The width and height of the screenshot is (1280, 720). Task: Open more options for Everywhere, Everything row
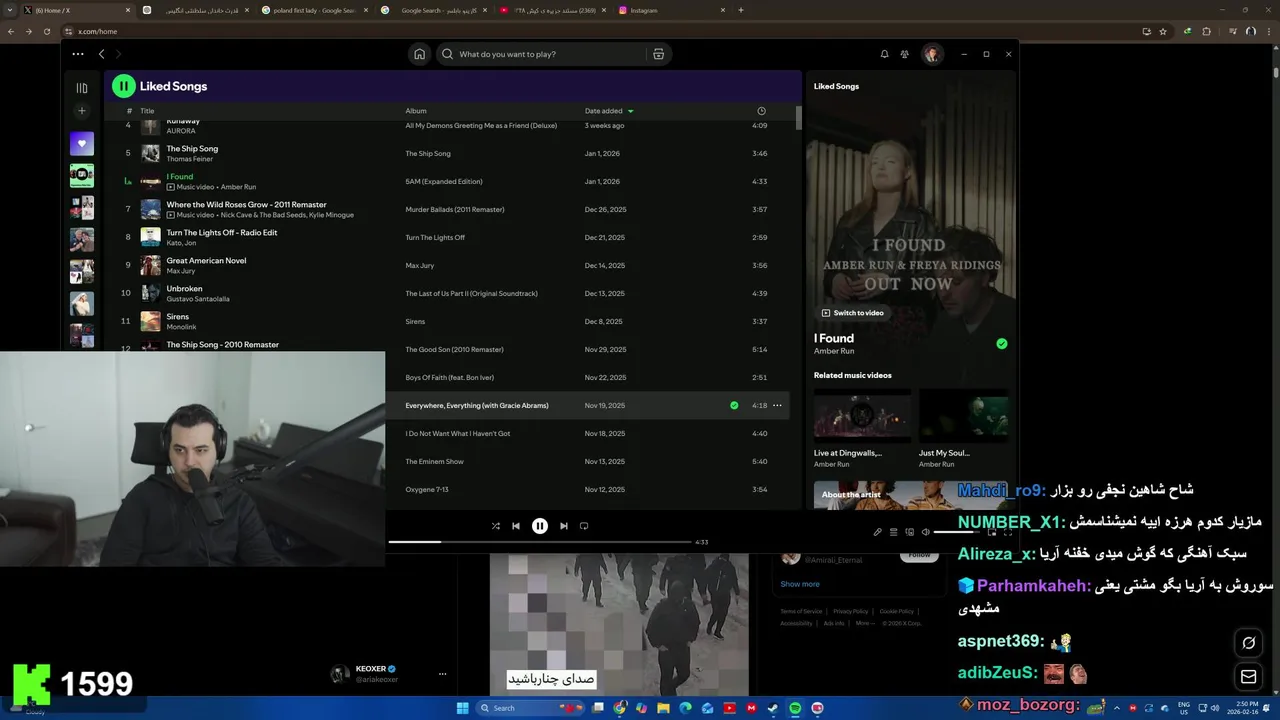click(777, 405)
